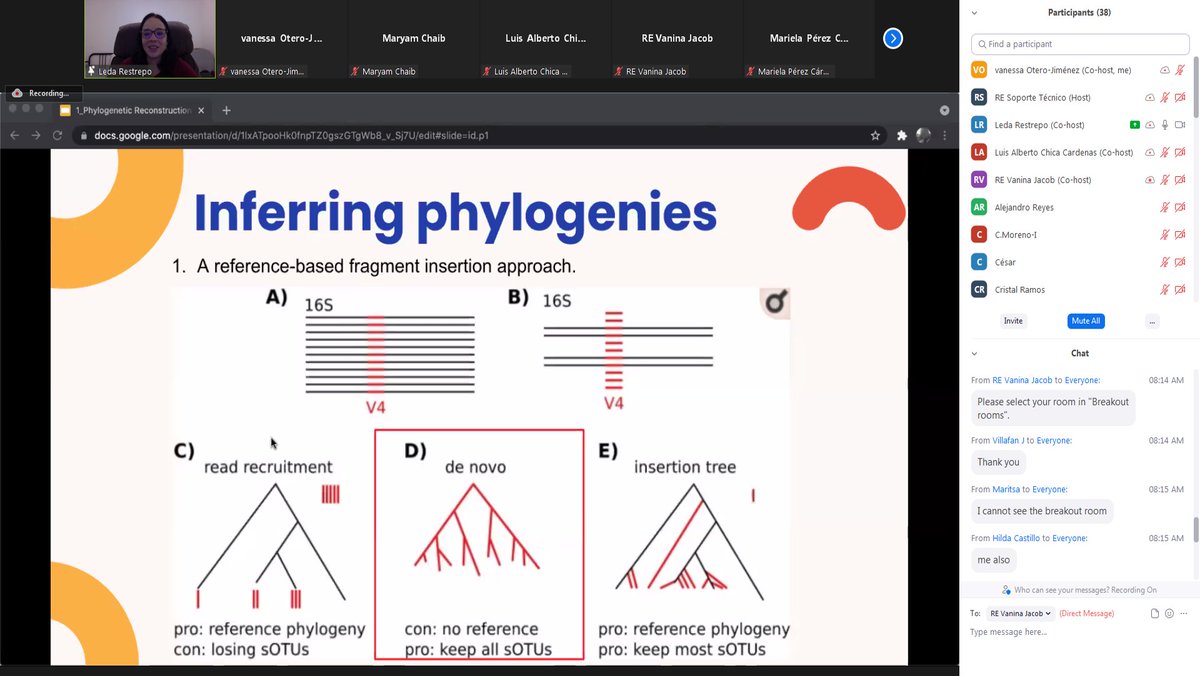Select Maryam Chaib's video tile

[413, 39]
